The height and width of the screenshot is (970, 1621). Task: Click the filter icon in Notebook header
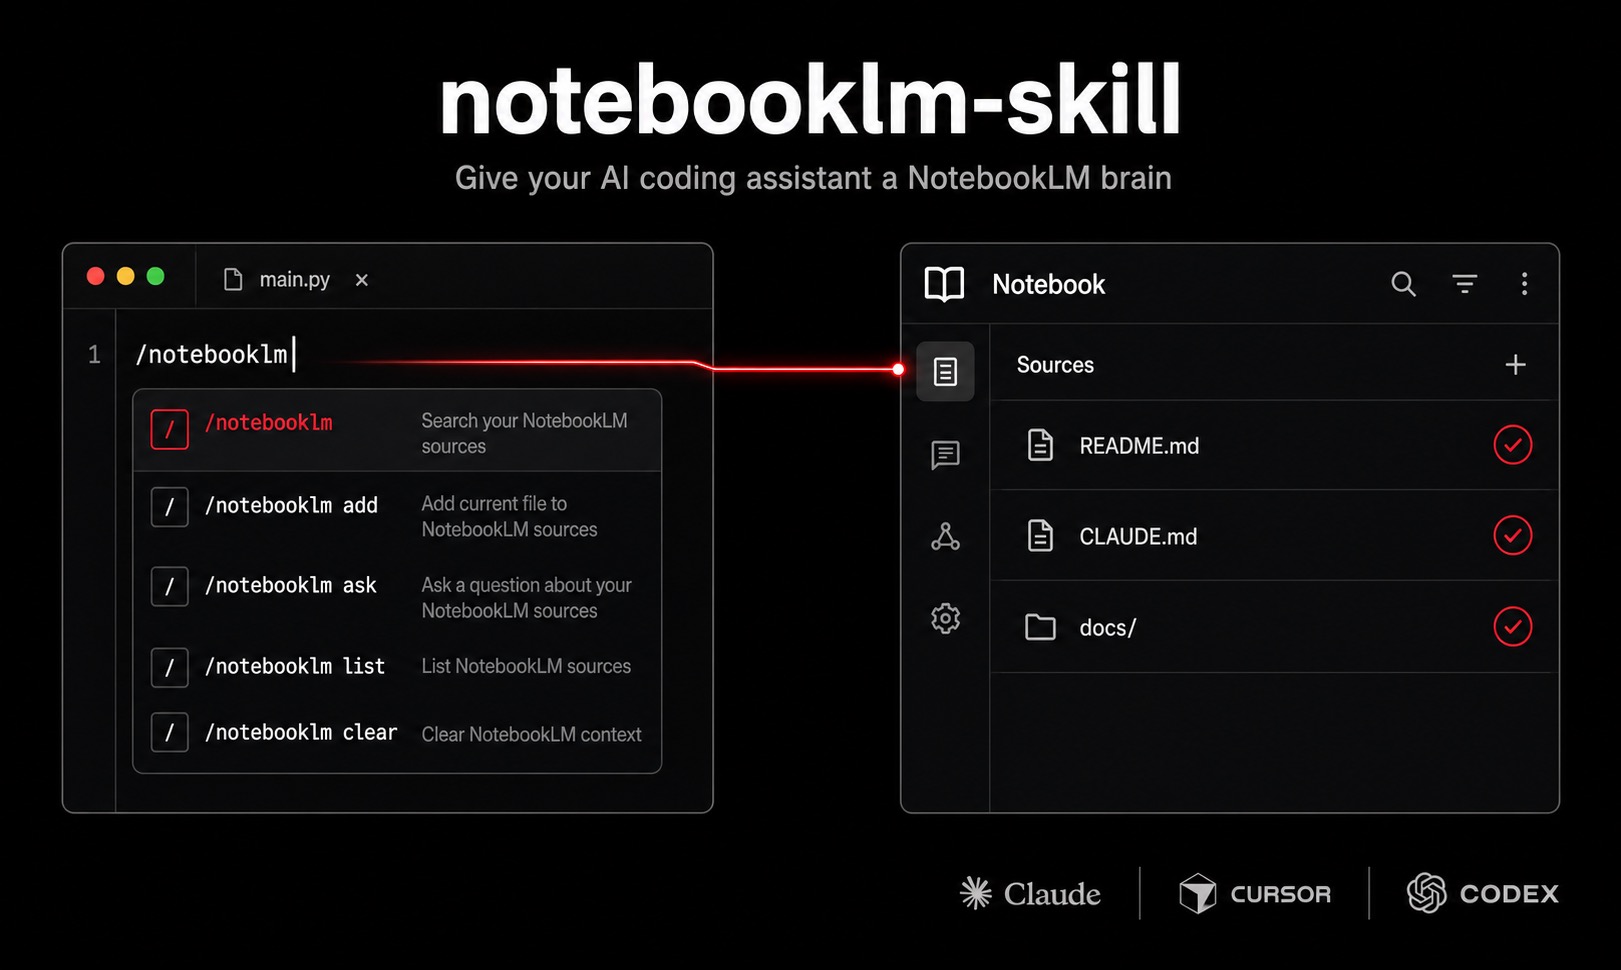point(1465,284)
